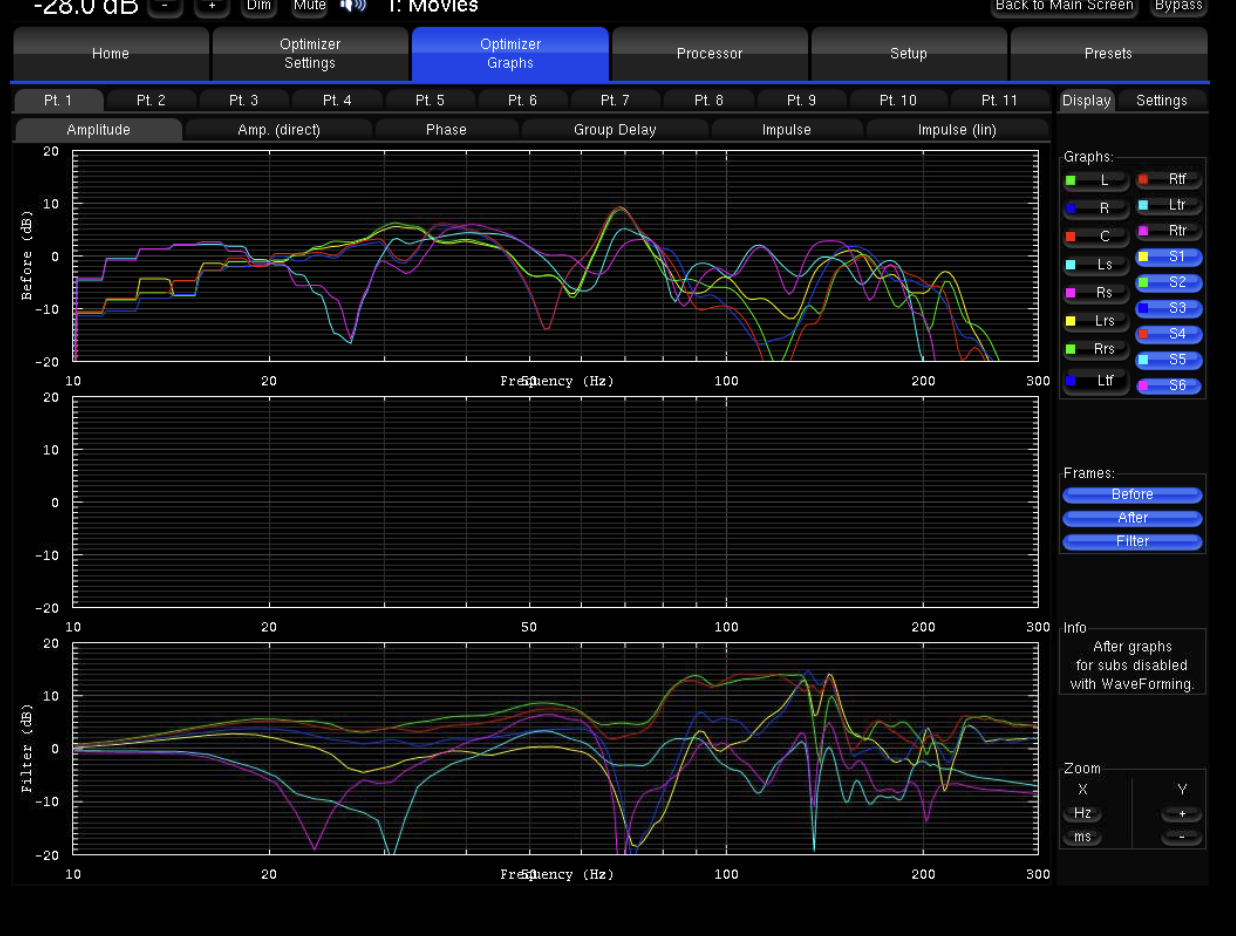The image size is (1236, 936).
Task: Hide the After frame
Action: pos(1132,518)
